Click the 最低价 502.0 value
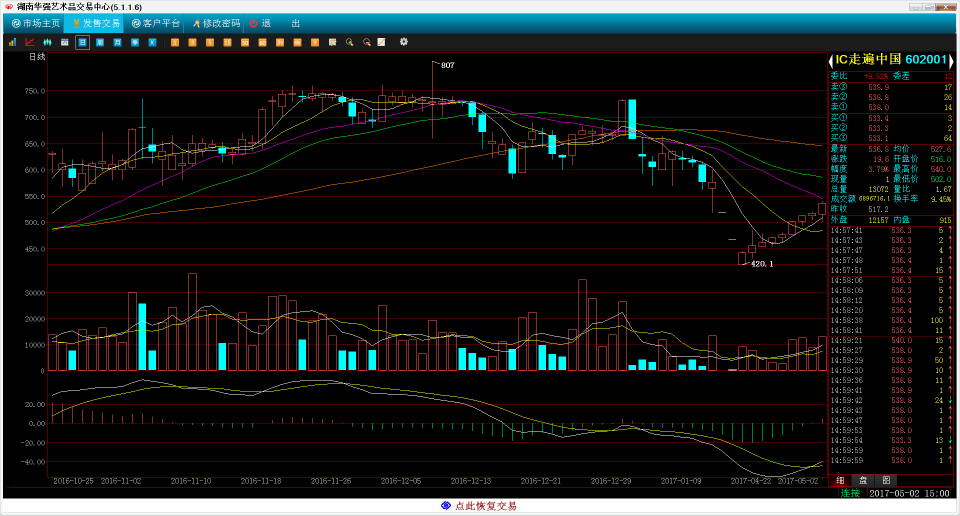 point(941,179)
